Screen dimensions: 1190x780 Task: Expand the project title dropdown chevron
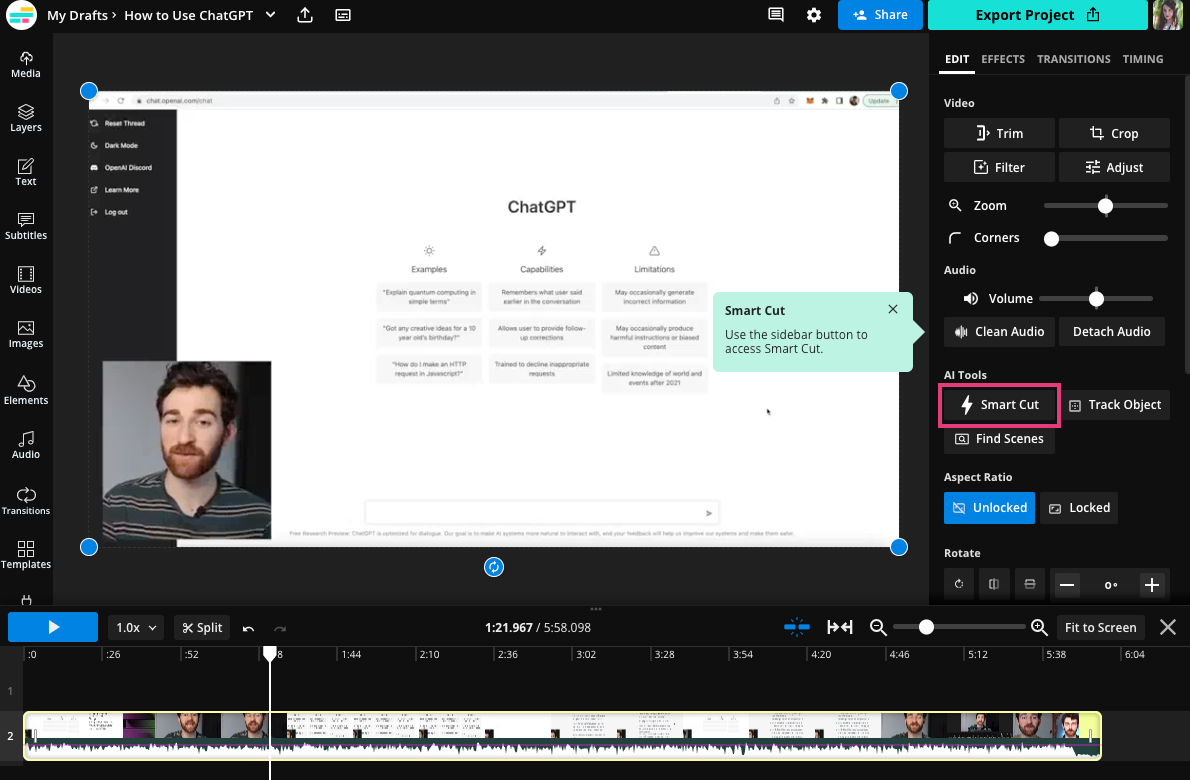click(271, 15)
